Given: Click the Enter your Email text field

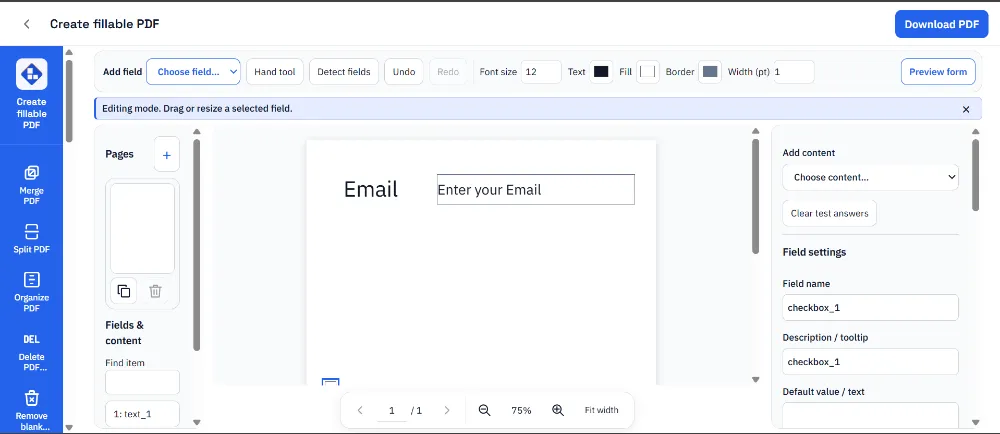Looking at the screenshot, I should (536, 189).
